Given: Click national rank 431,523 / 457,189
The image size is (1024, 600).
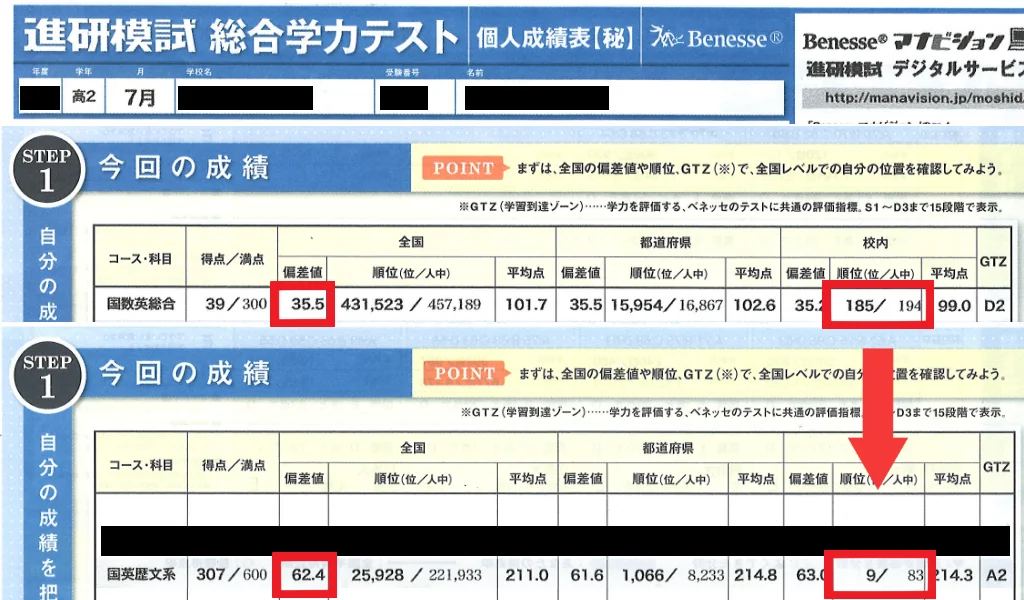Looking at the screenshot, I should pyautogui.click(x=411, y=304).
